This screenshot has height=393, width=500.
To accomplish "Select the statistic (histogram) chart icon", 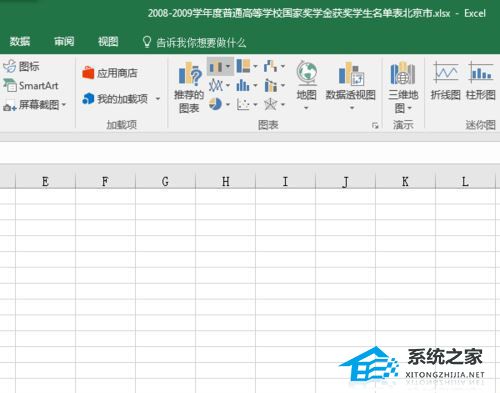I will click(x=243, y=86).
